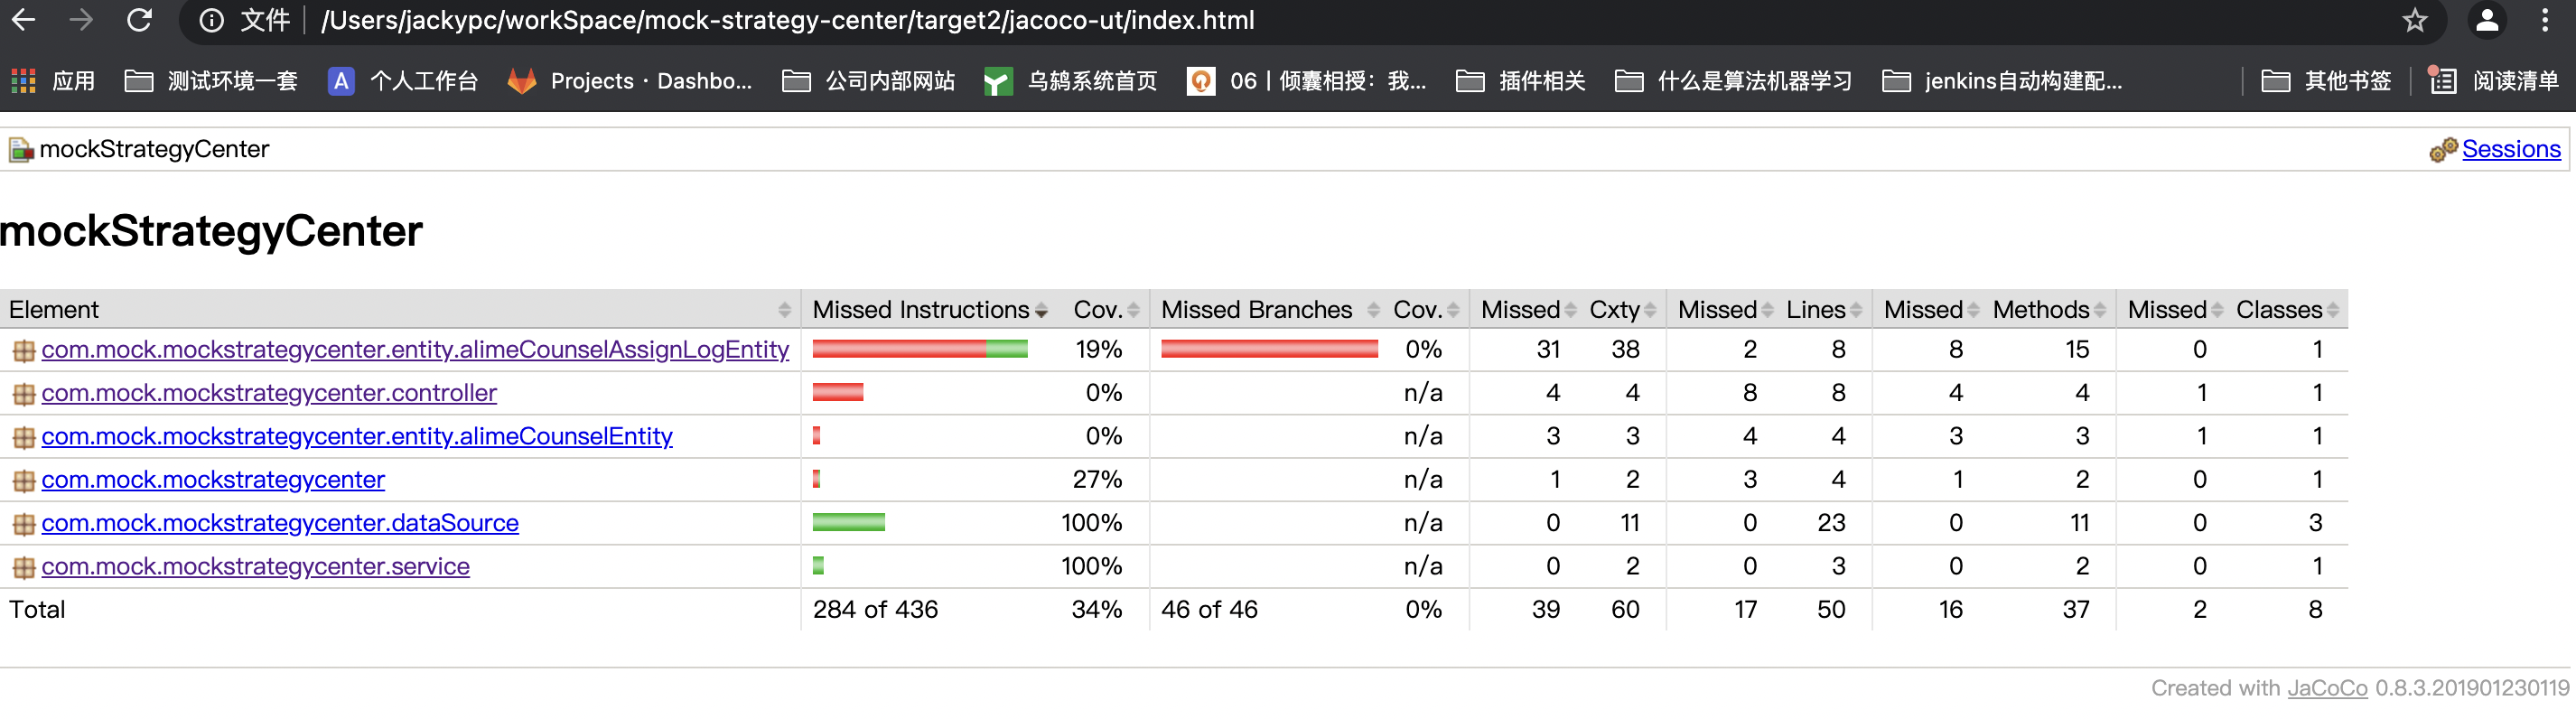Open the 06 | 倾囊相授 bookmark
2576x719 pixels.
pyautogui.click(x=1307, y=81)
